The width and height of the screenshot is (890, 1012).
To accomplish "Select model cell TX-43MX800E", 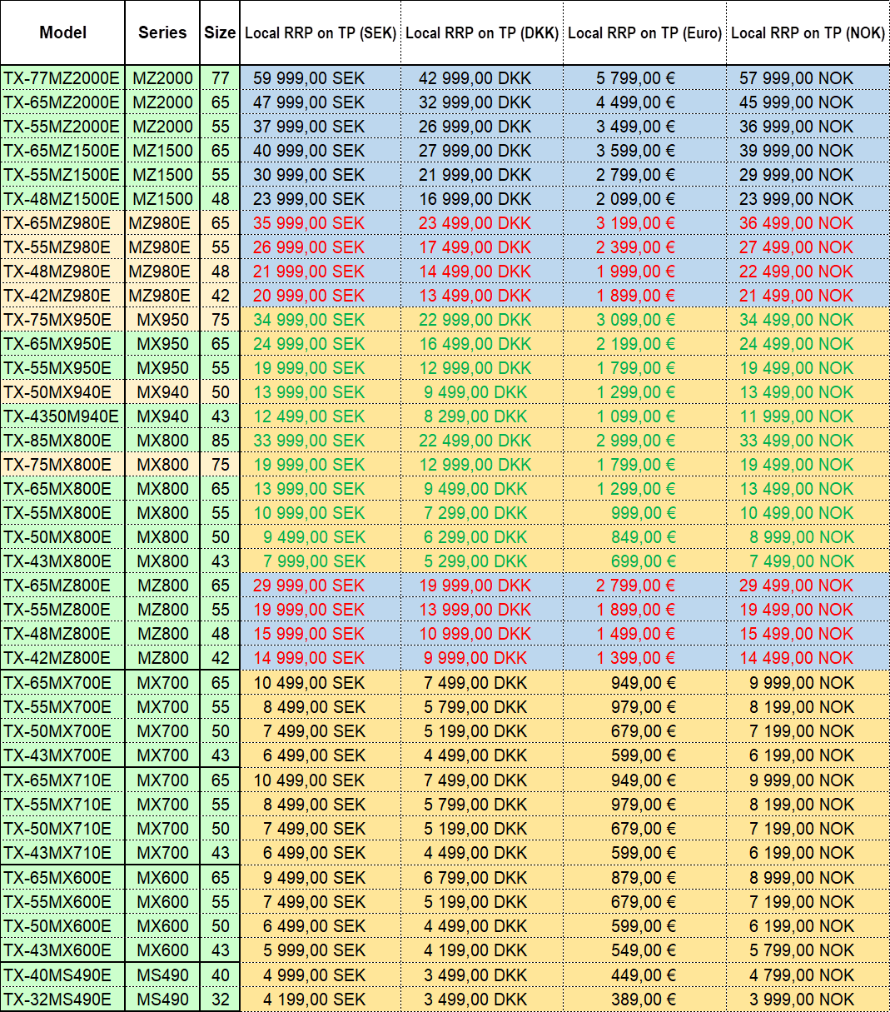I will coord(63,562).
